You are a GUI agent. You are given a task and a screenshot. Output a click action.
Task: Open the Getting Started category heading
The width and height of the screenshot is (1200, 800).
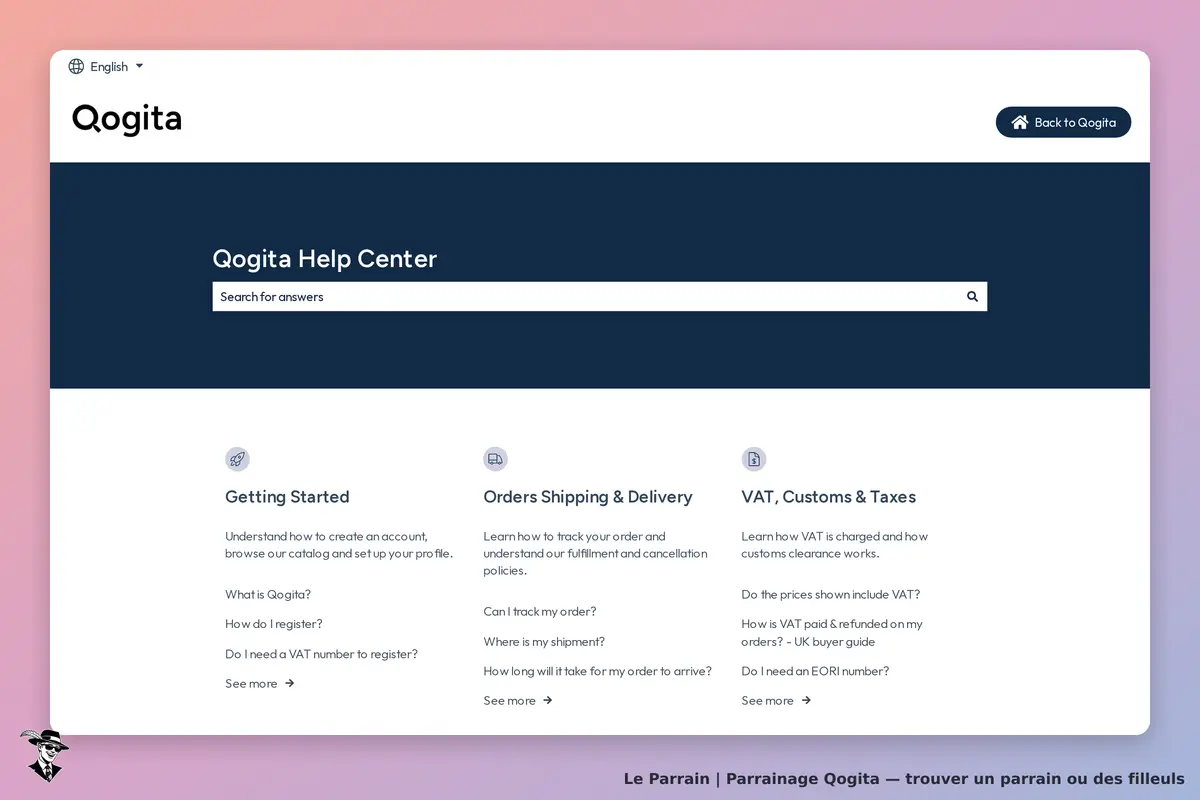pyautogui.click(x=287, y=497)
